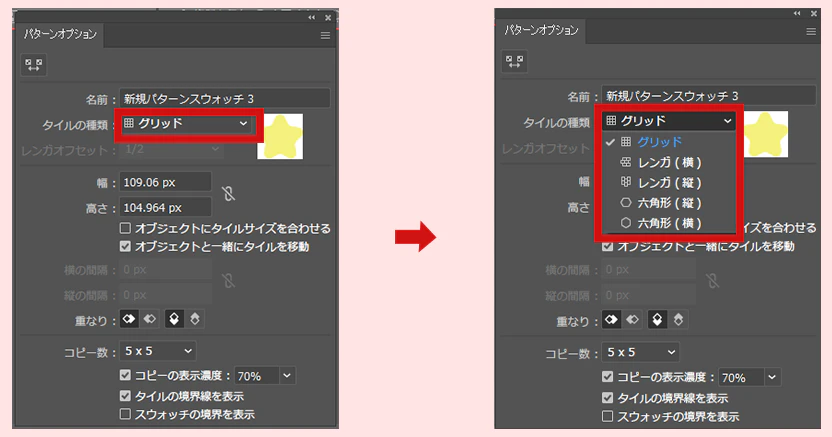Select first overlap icon in right panel
The height and width of the screenshot is (437, 832).
click(611, 320)
